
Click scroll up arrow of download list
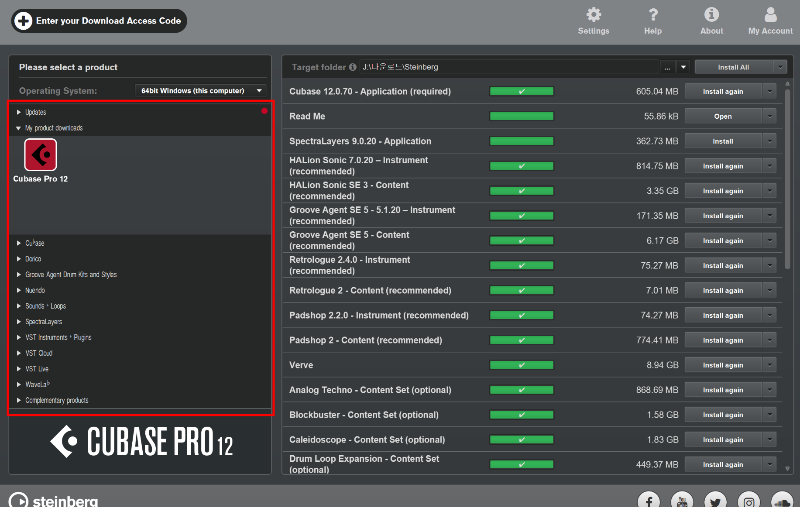tap(787, 84)
